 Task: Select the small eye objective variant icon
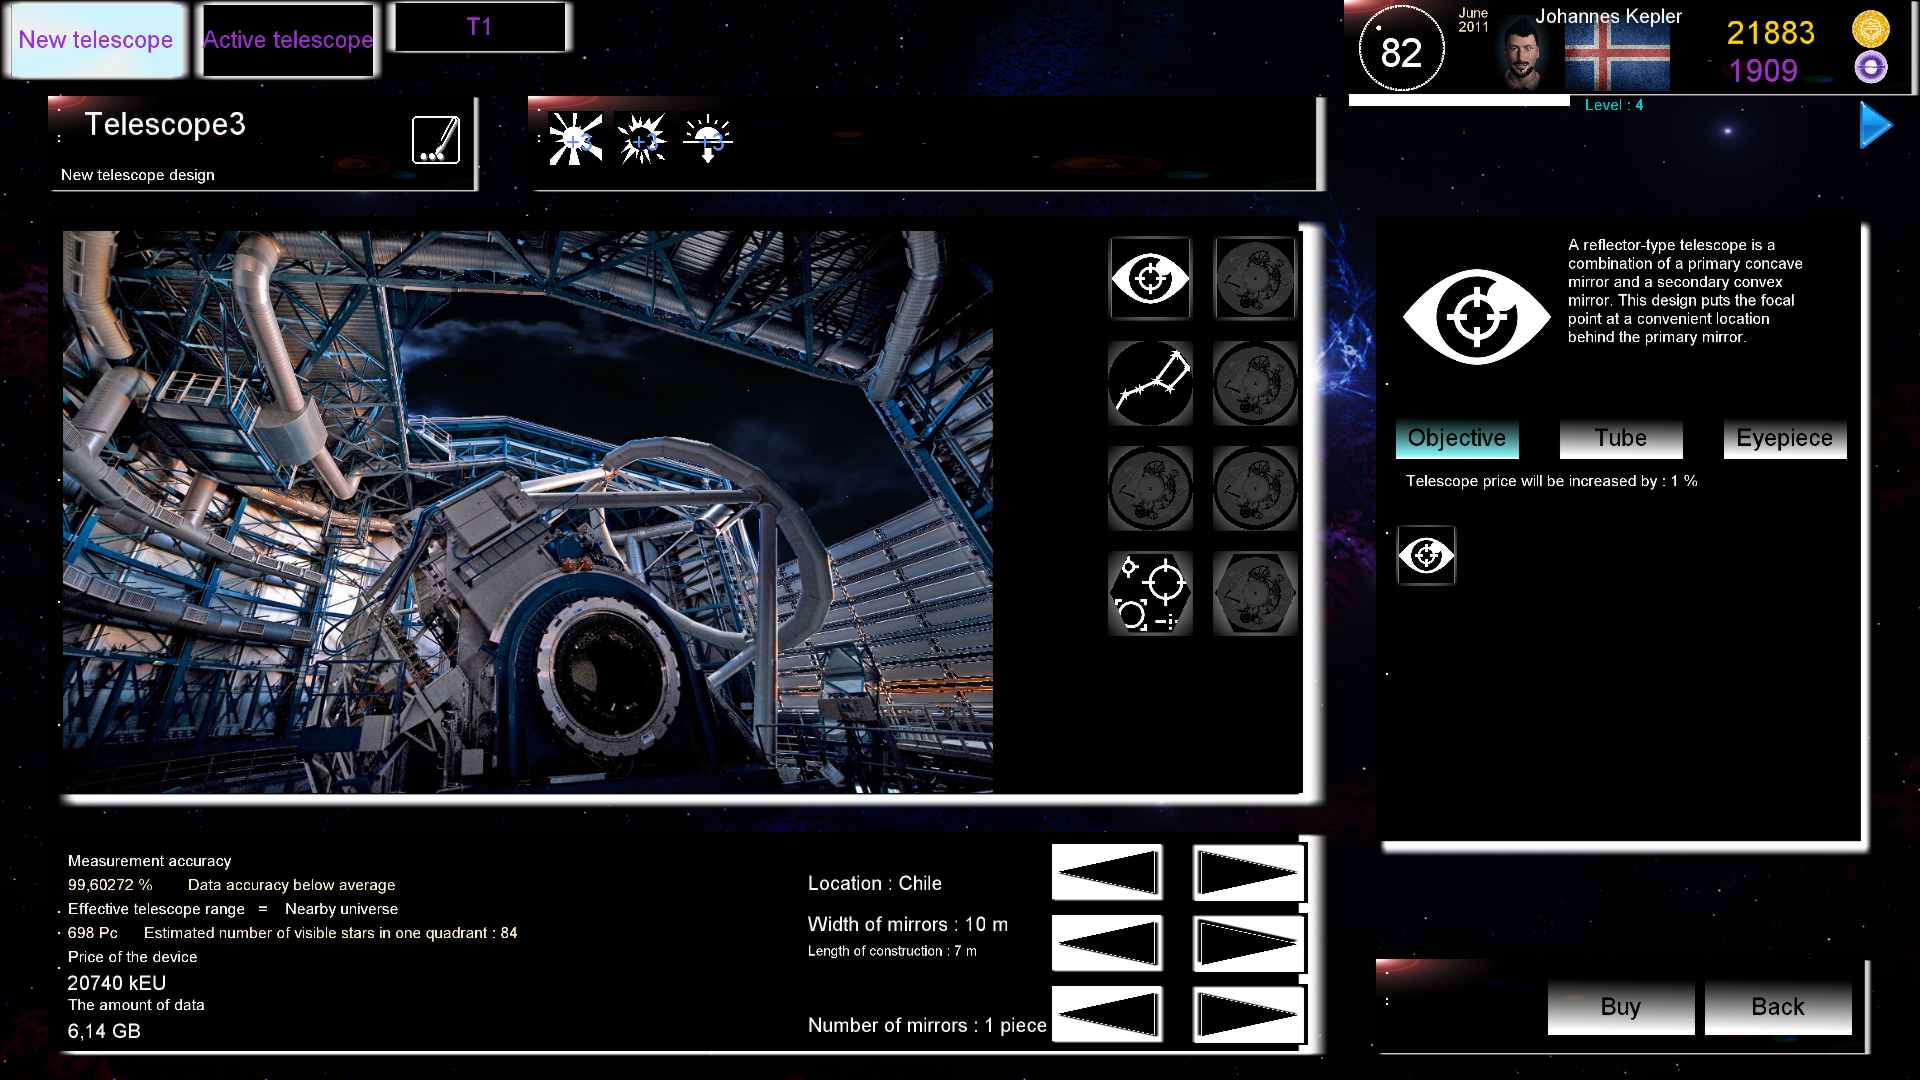click(1426, 555)
